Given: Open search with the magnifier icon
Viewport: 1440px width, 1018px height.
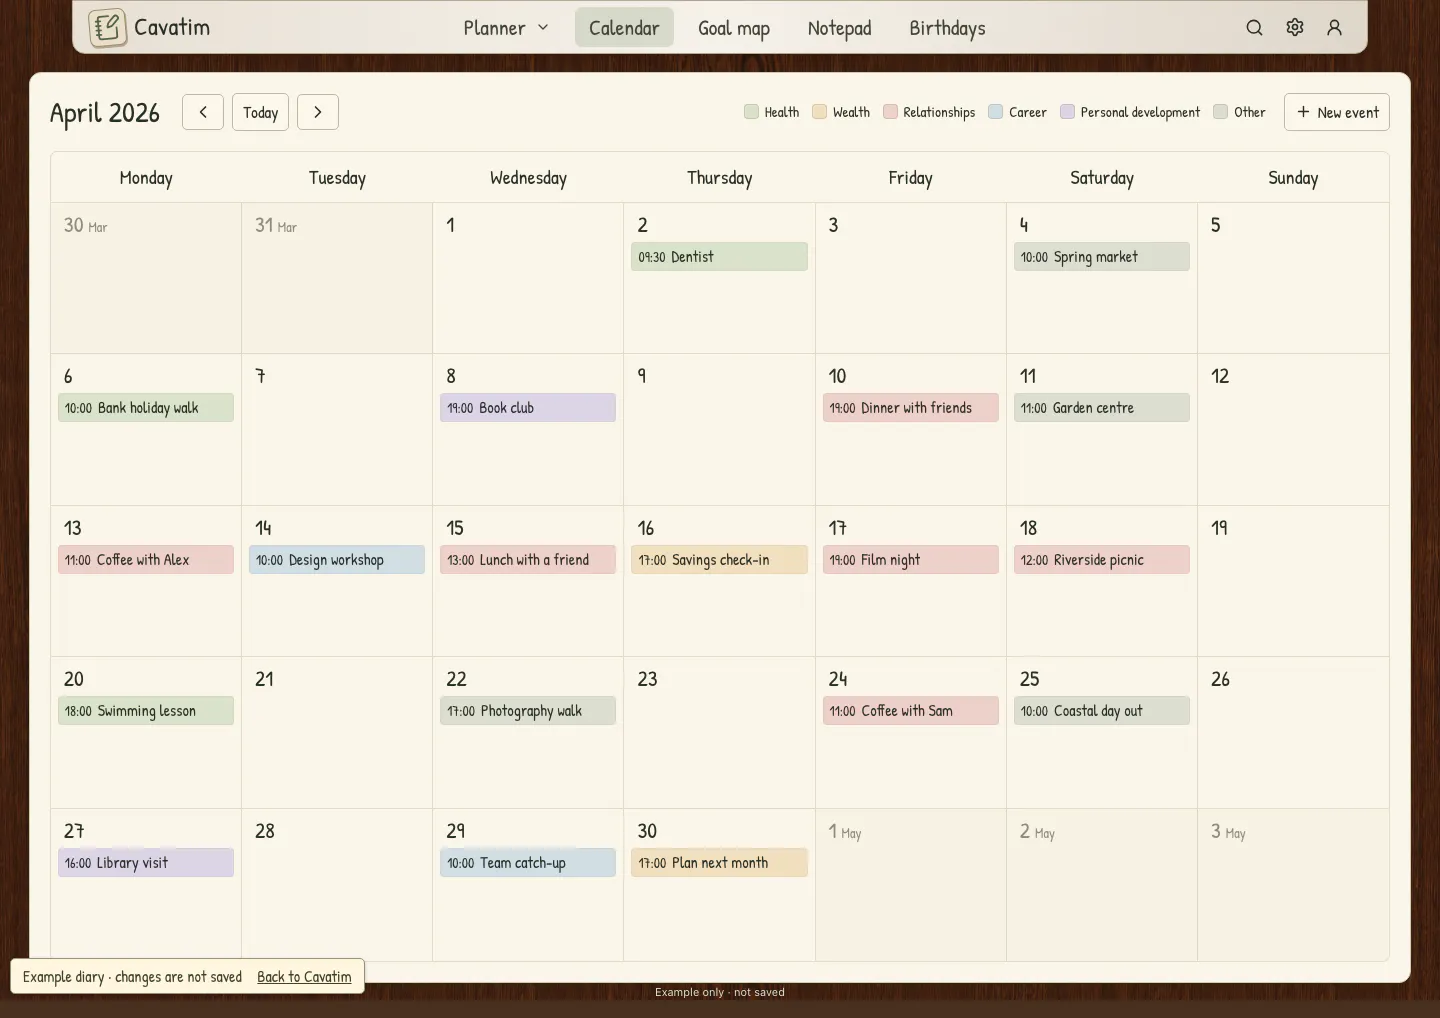Looking at the screenshot, I should (1254, 28).
